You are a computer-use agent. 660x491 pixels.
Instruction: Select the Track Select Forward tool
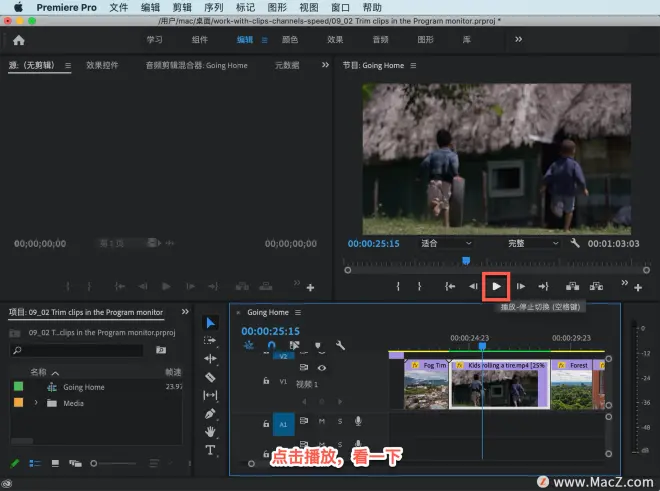coord(210,340)
